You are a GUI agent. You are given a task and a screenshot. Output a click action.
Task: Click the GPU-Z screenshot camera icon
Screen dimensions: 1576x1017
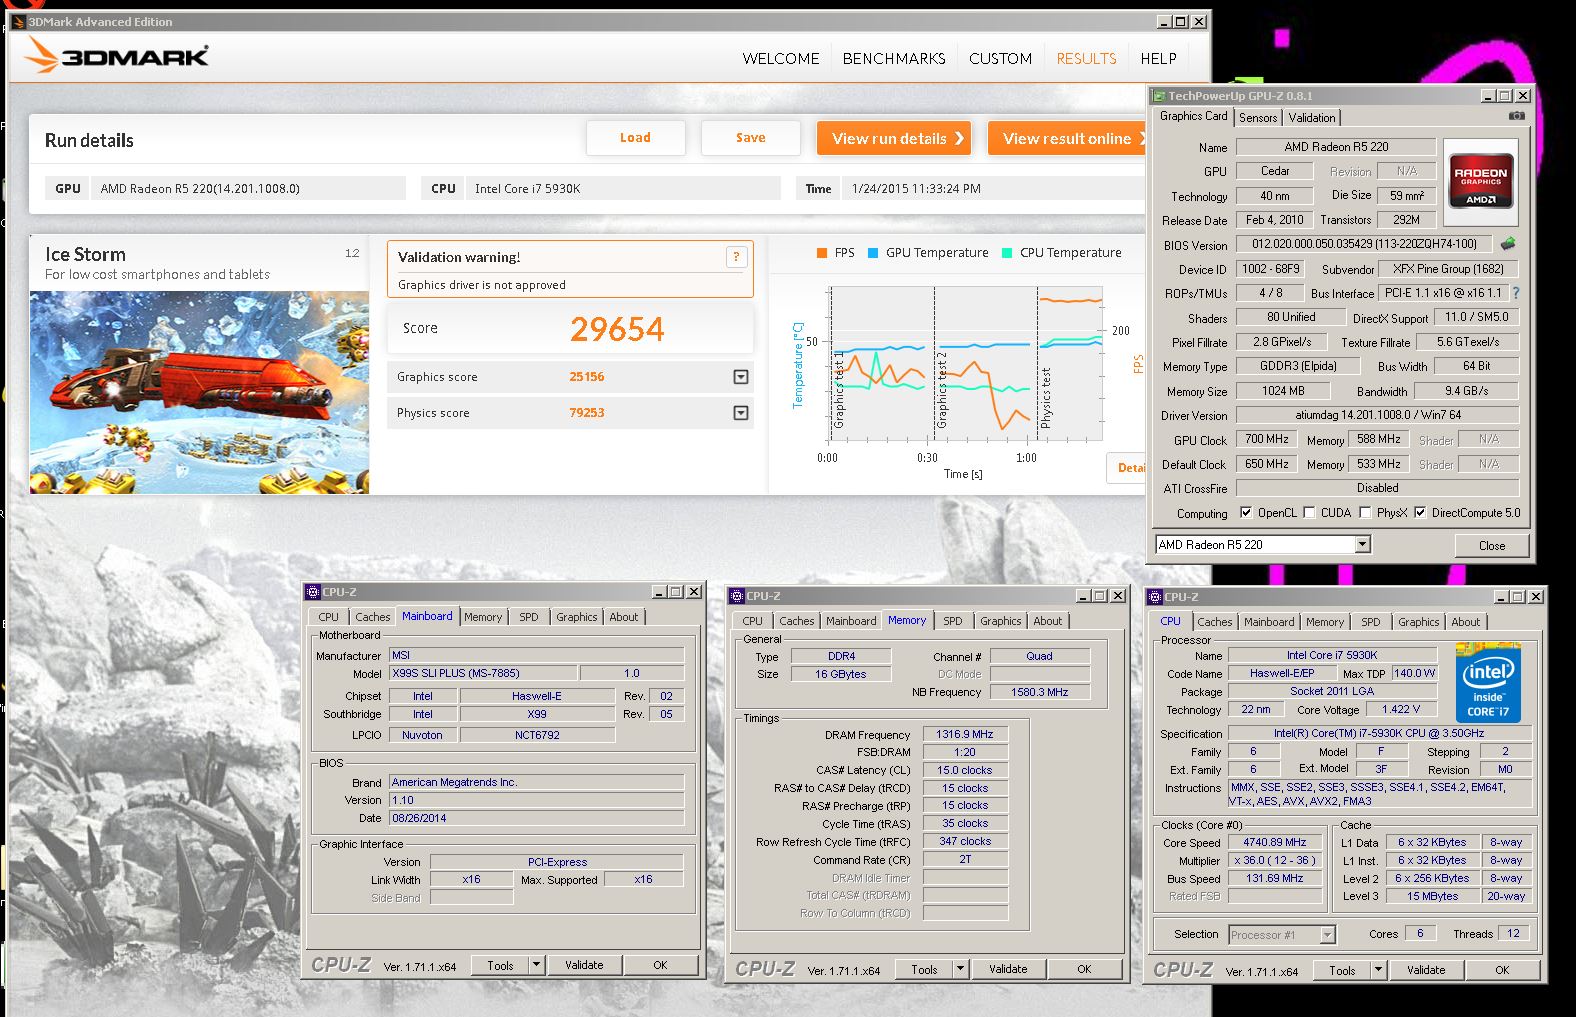[x=1517, y=116]
